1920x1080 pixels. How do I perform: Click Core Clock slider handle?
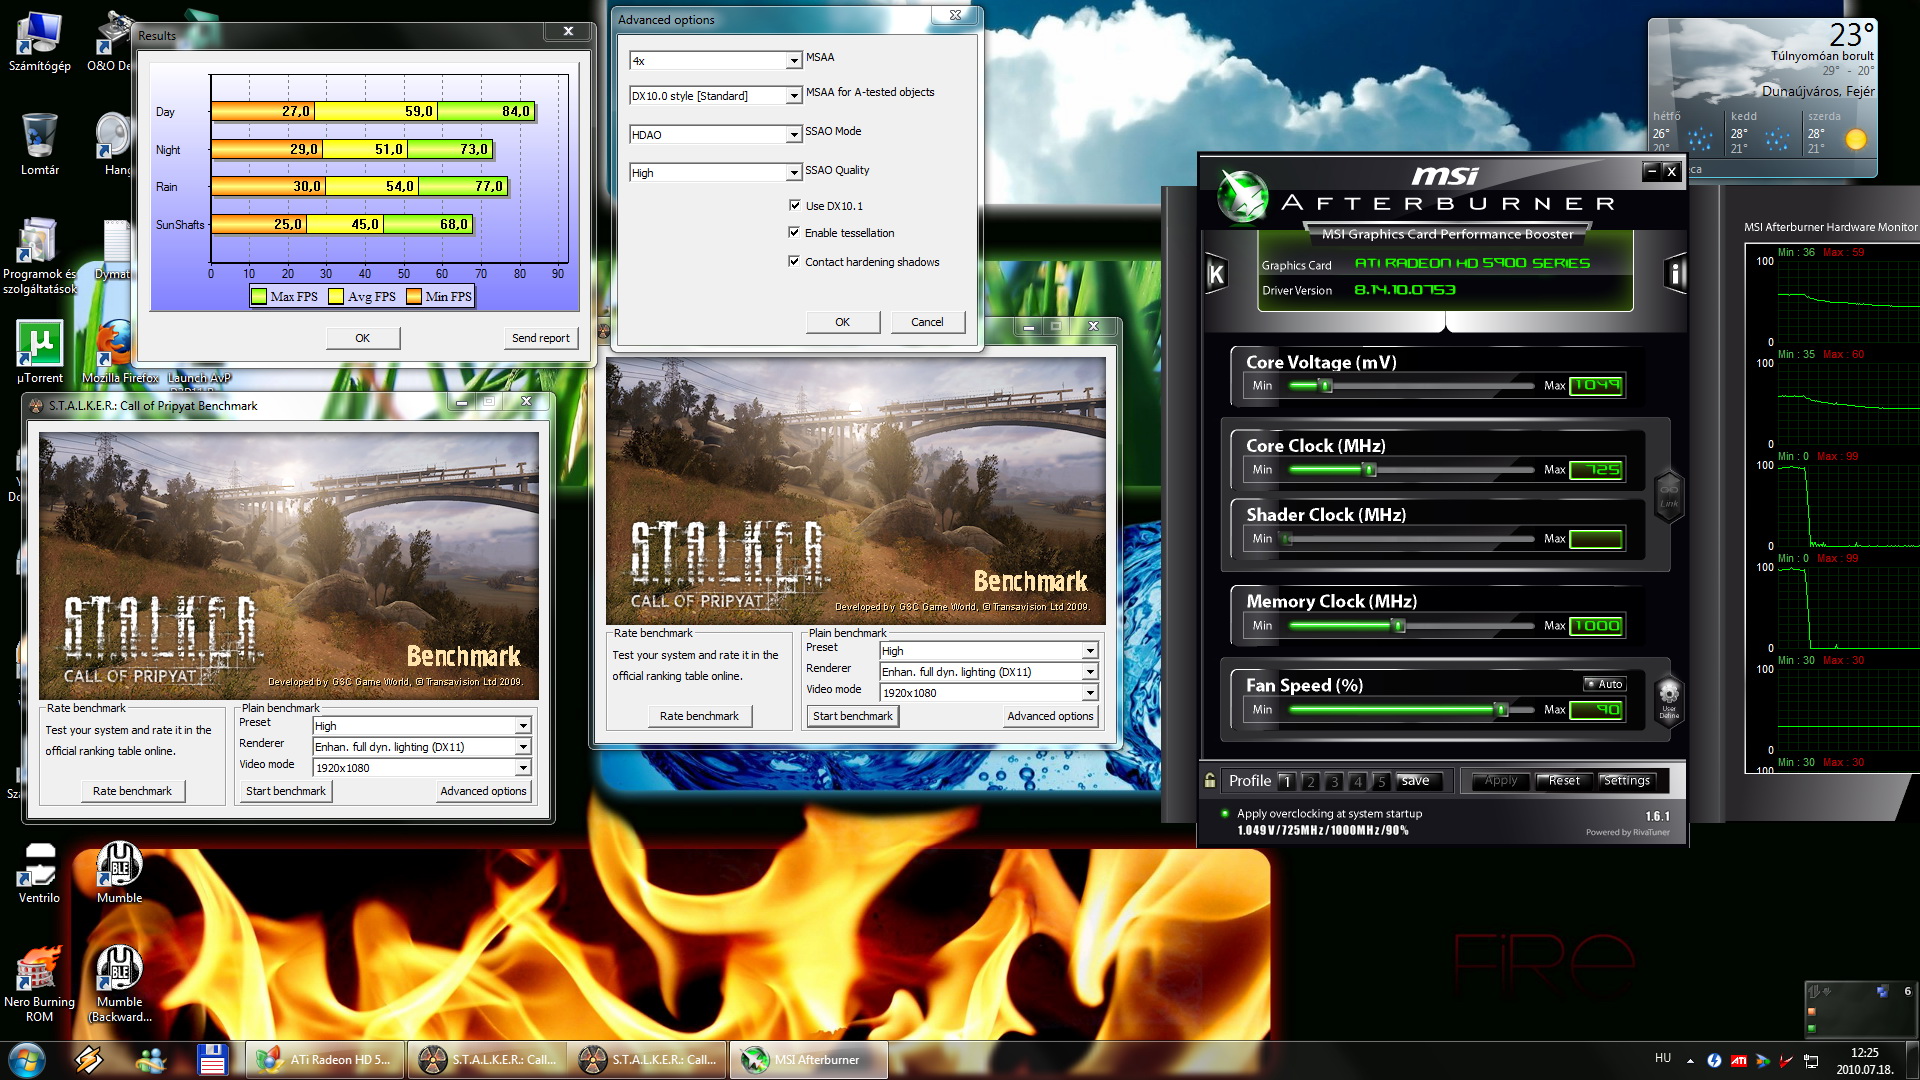(1370, 469)
